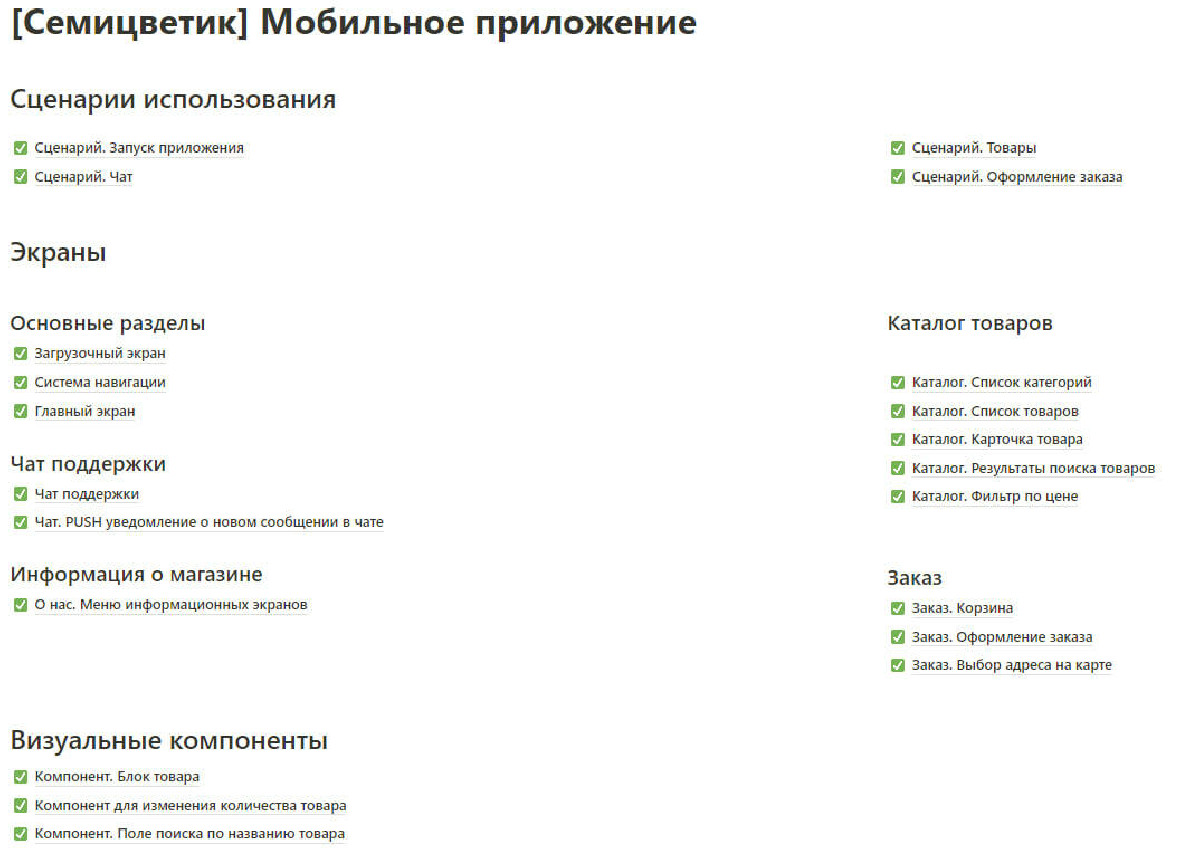Open the 'Загрузочный экран' page link

100,353
